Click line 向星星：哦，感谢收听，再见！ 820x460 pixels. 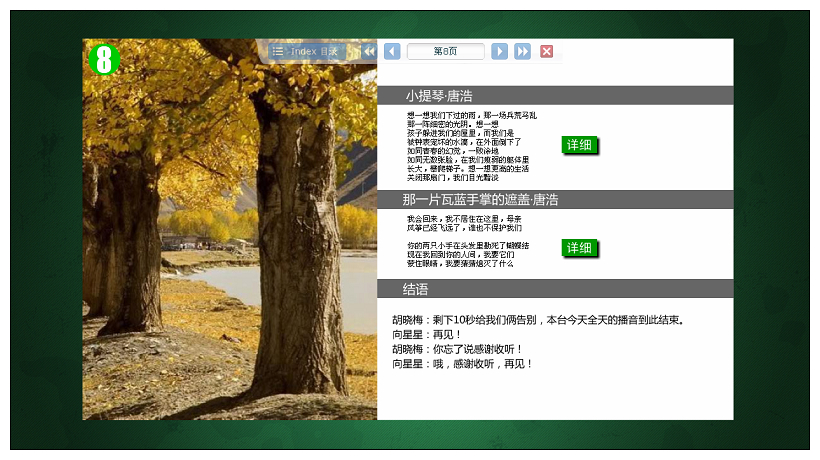coord(462,364)
